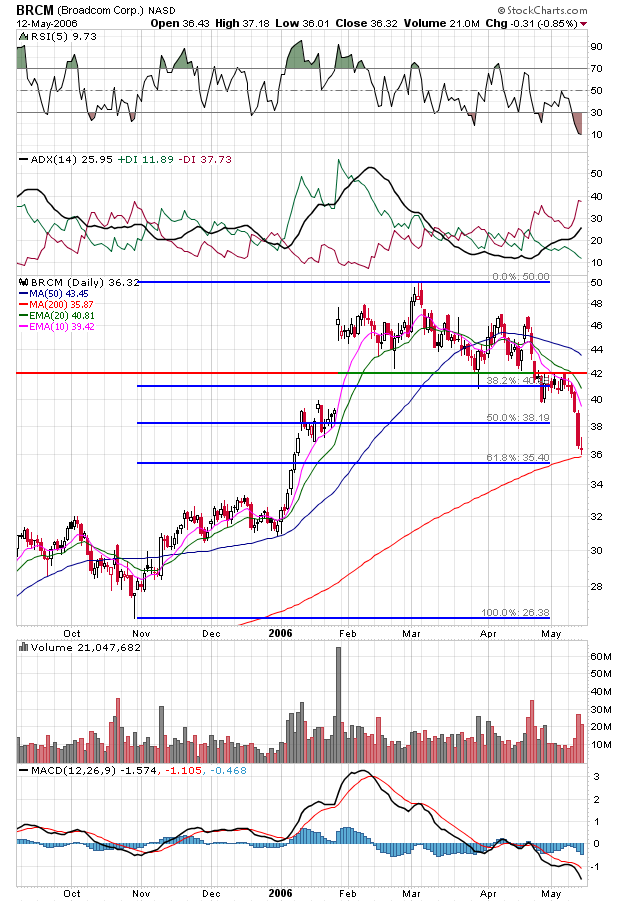The width and height of the screenshot is (620, 902).
Task: Click the tallest volume bar in late January
Action: click(x=338, y=705)
